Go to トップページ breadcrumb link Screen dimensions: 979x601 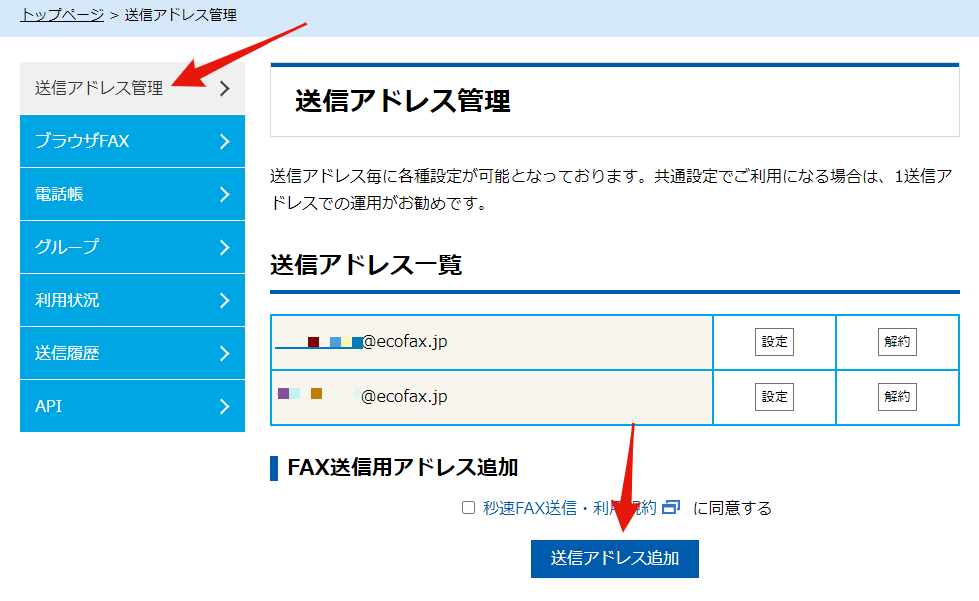62,15
